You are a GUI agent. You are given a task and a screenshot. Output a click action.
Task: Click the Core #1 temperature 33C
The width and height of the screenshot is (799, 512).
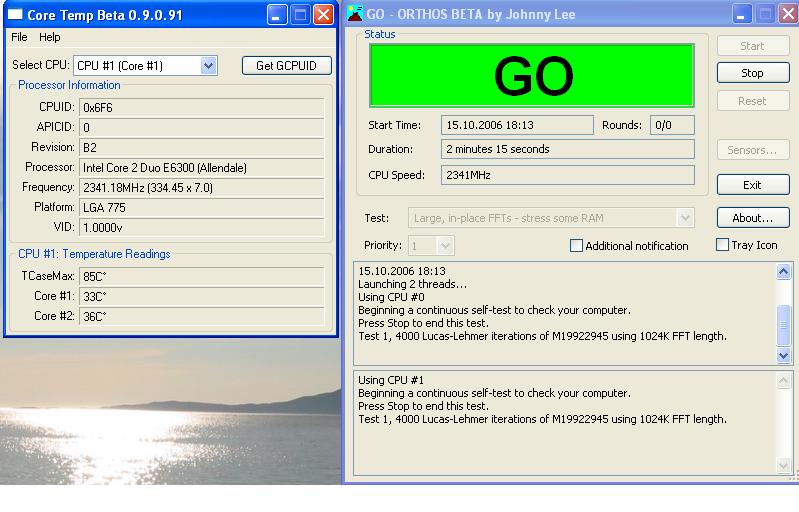point(202,296)
